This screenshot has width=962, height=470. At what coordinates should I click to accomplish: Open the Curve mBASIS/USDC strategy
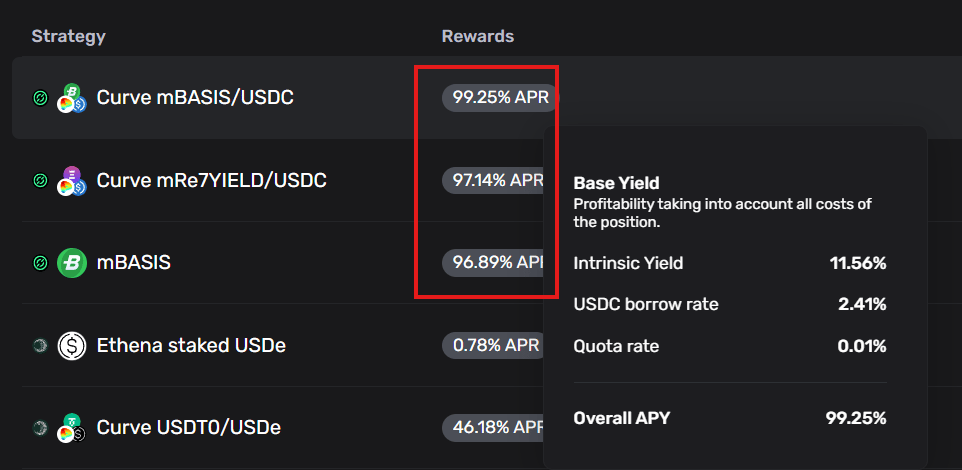tap(195, 98)
